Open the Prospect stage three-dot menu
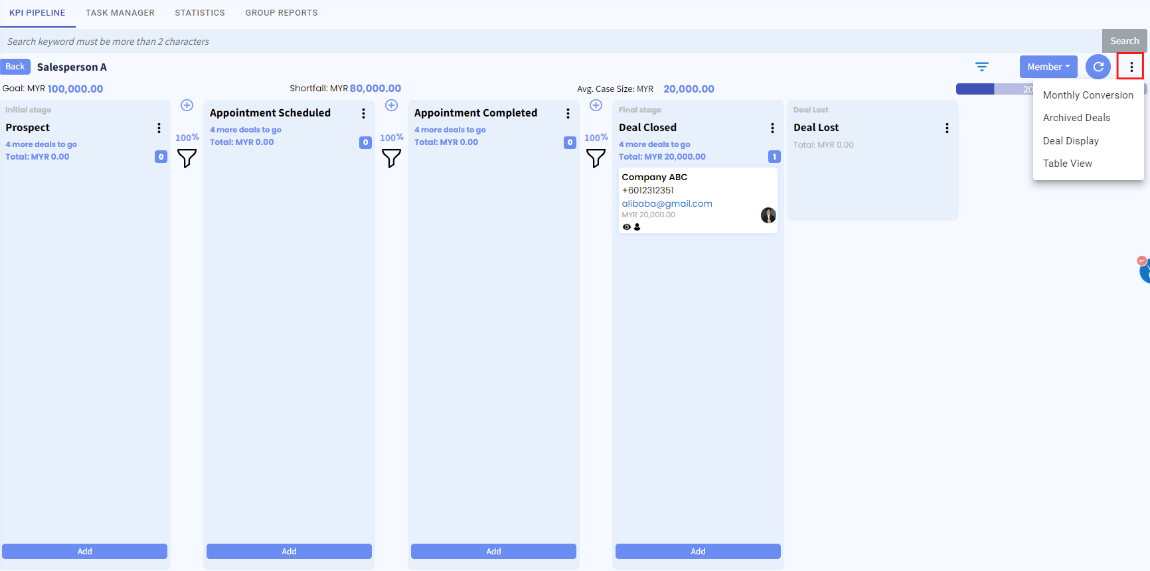The image size is (1150, 571). coord(159,128)
